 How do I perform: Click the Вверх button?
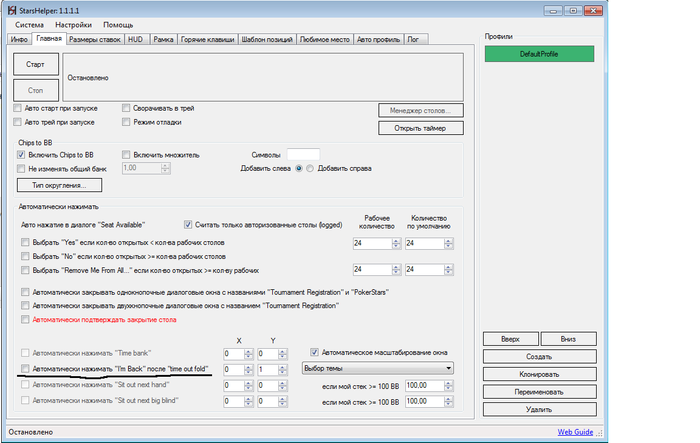(x=511, y=339)
